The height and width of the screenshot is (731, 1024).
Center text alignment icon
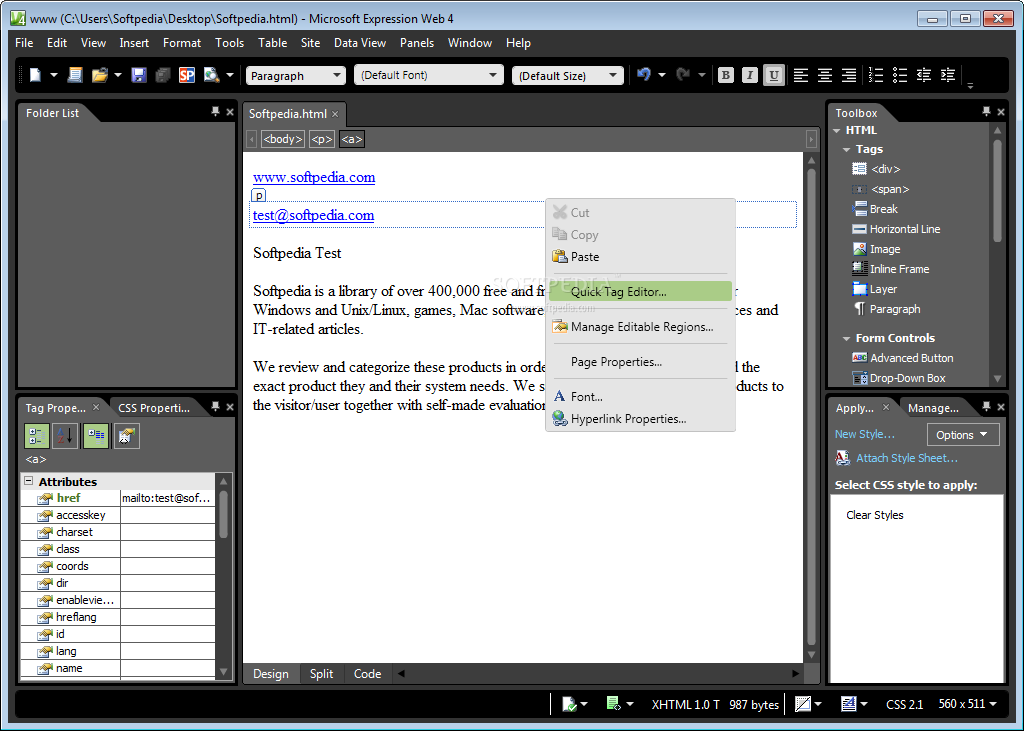(x=825, y=75)
